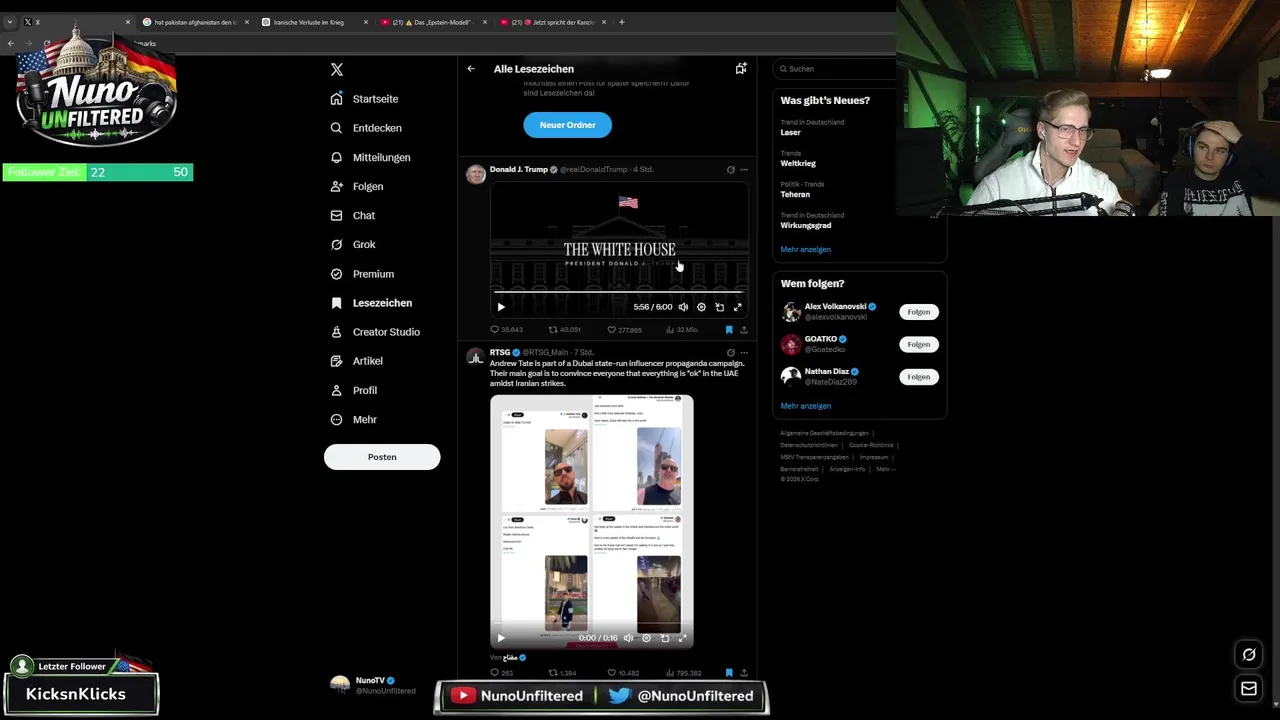Share the RTSG post
Screen dimensions: 1280x720
point(744,673)
